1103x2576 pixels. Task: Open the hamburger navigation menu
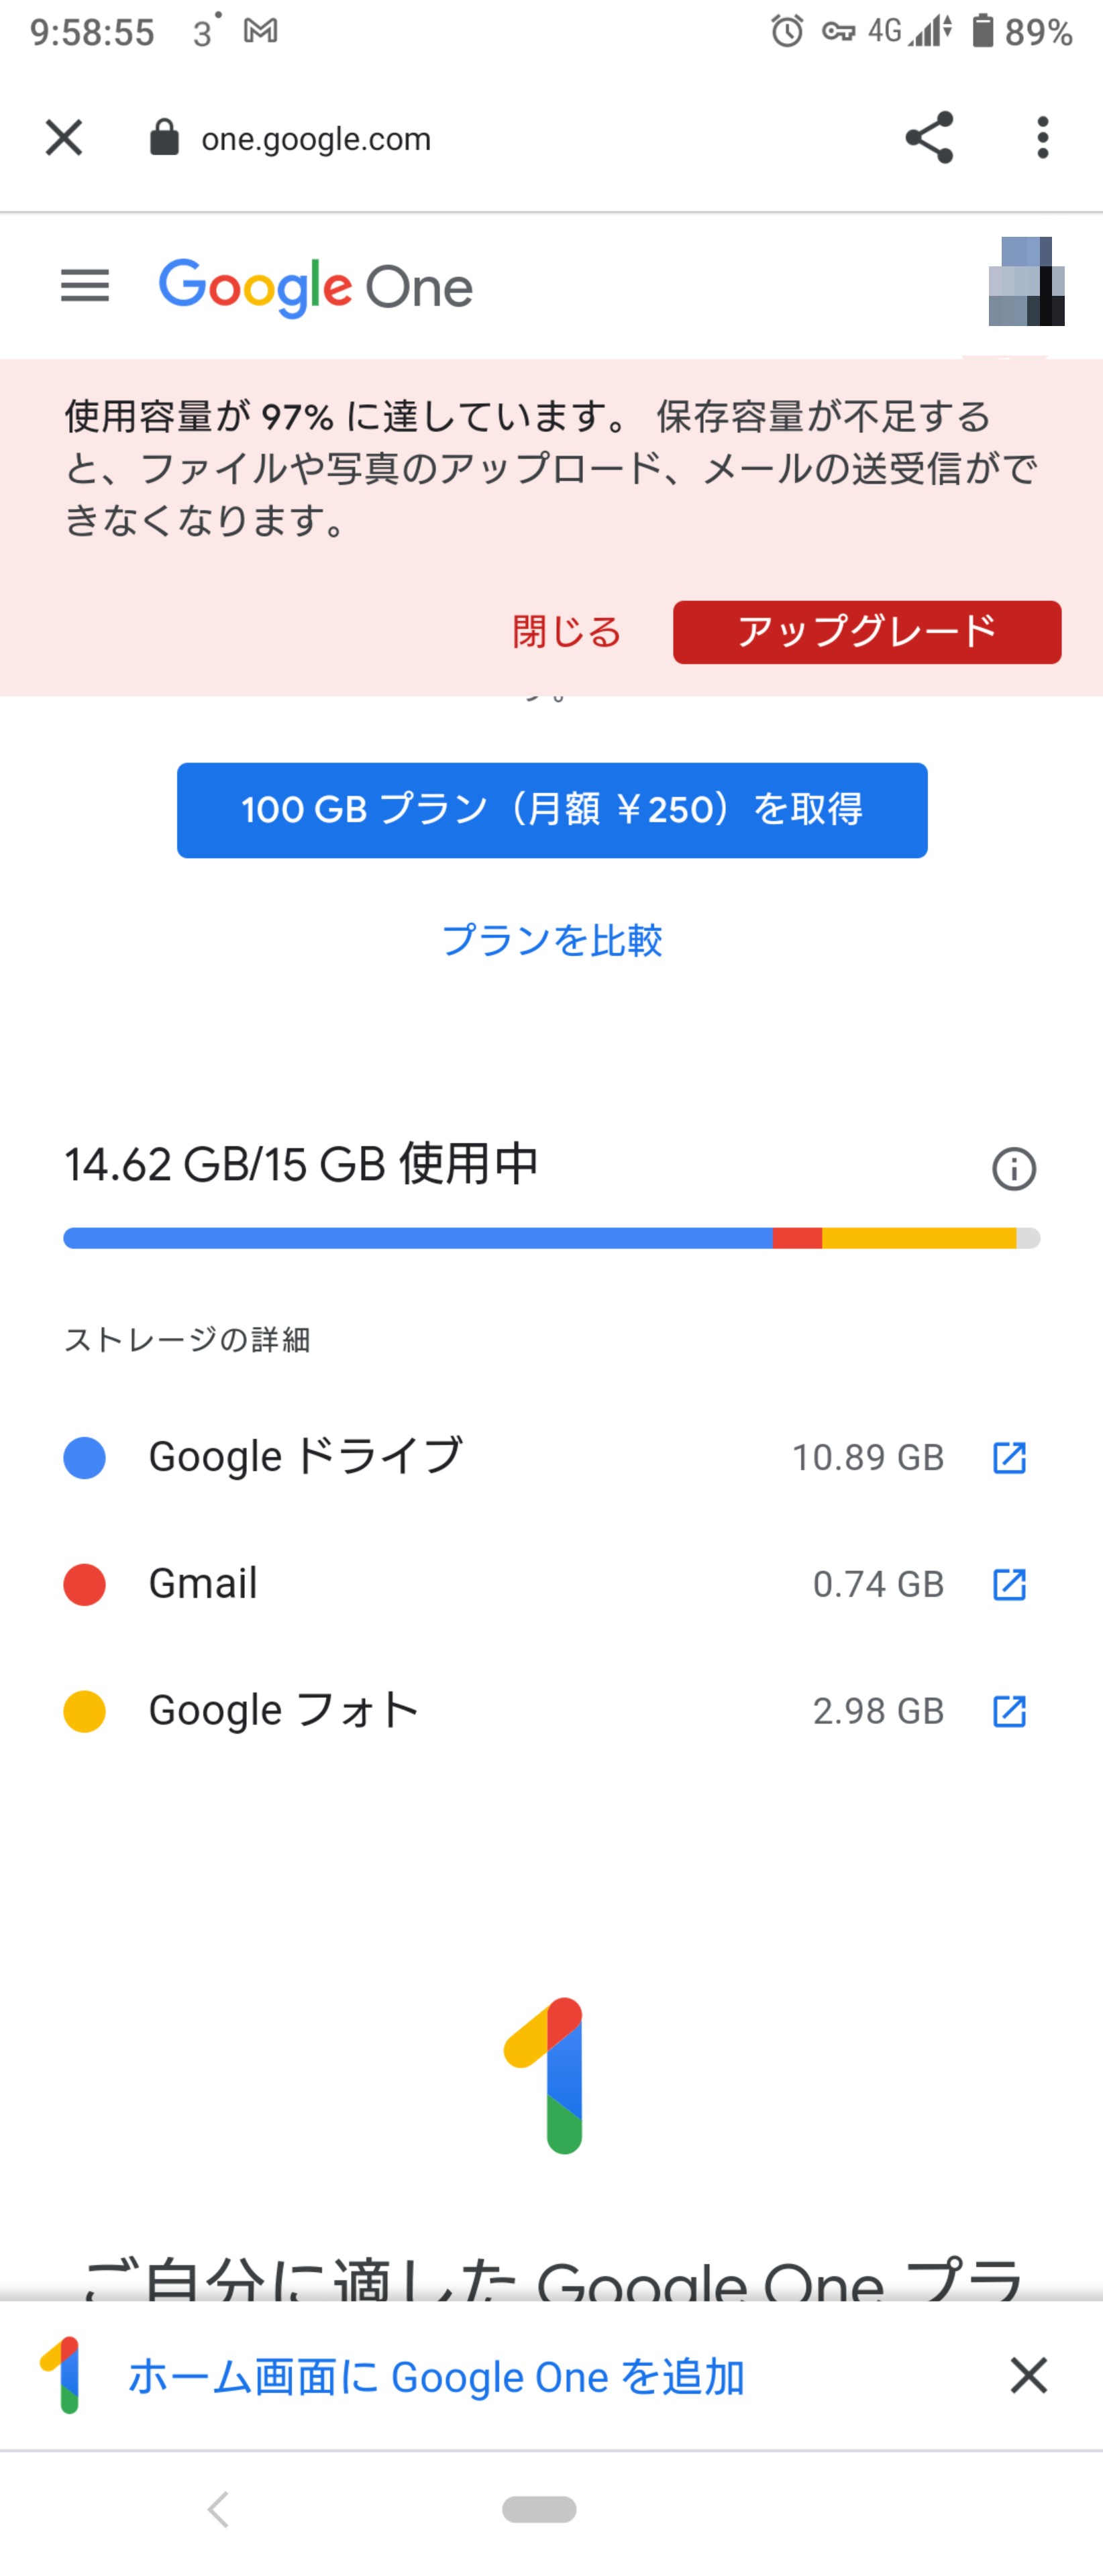85,287
